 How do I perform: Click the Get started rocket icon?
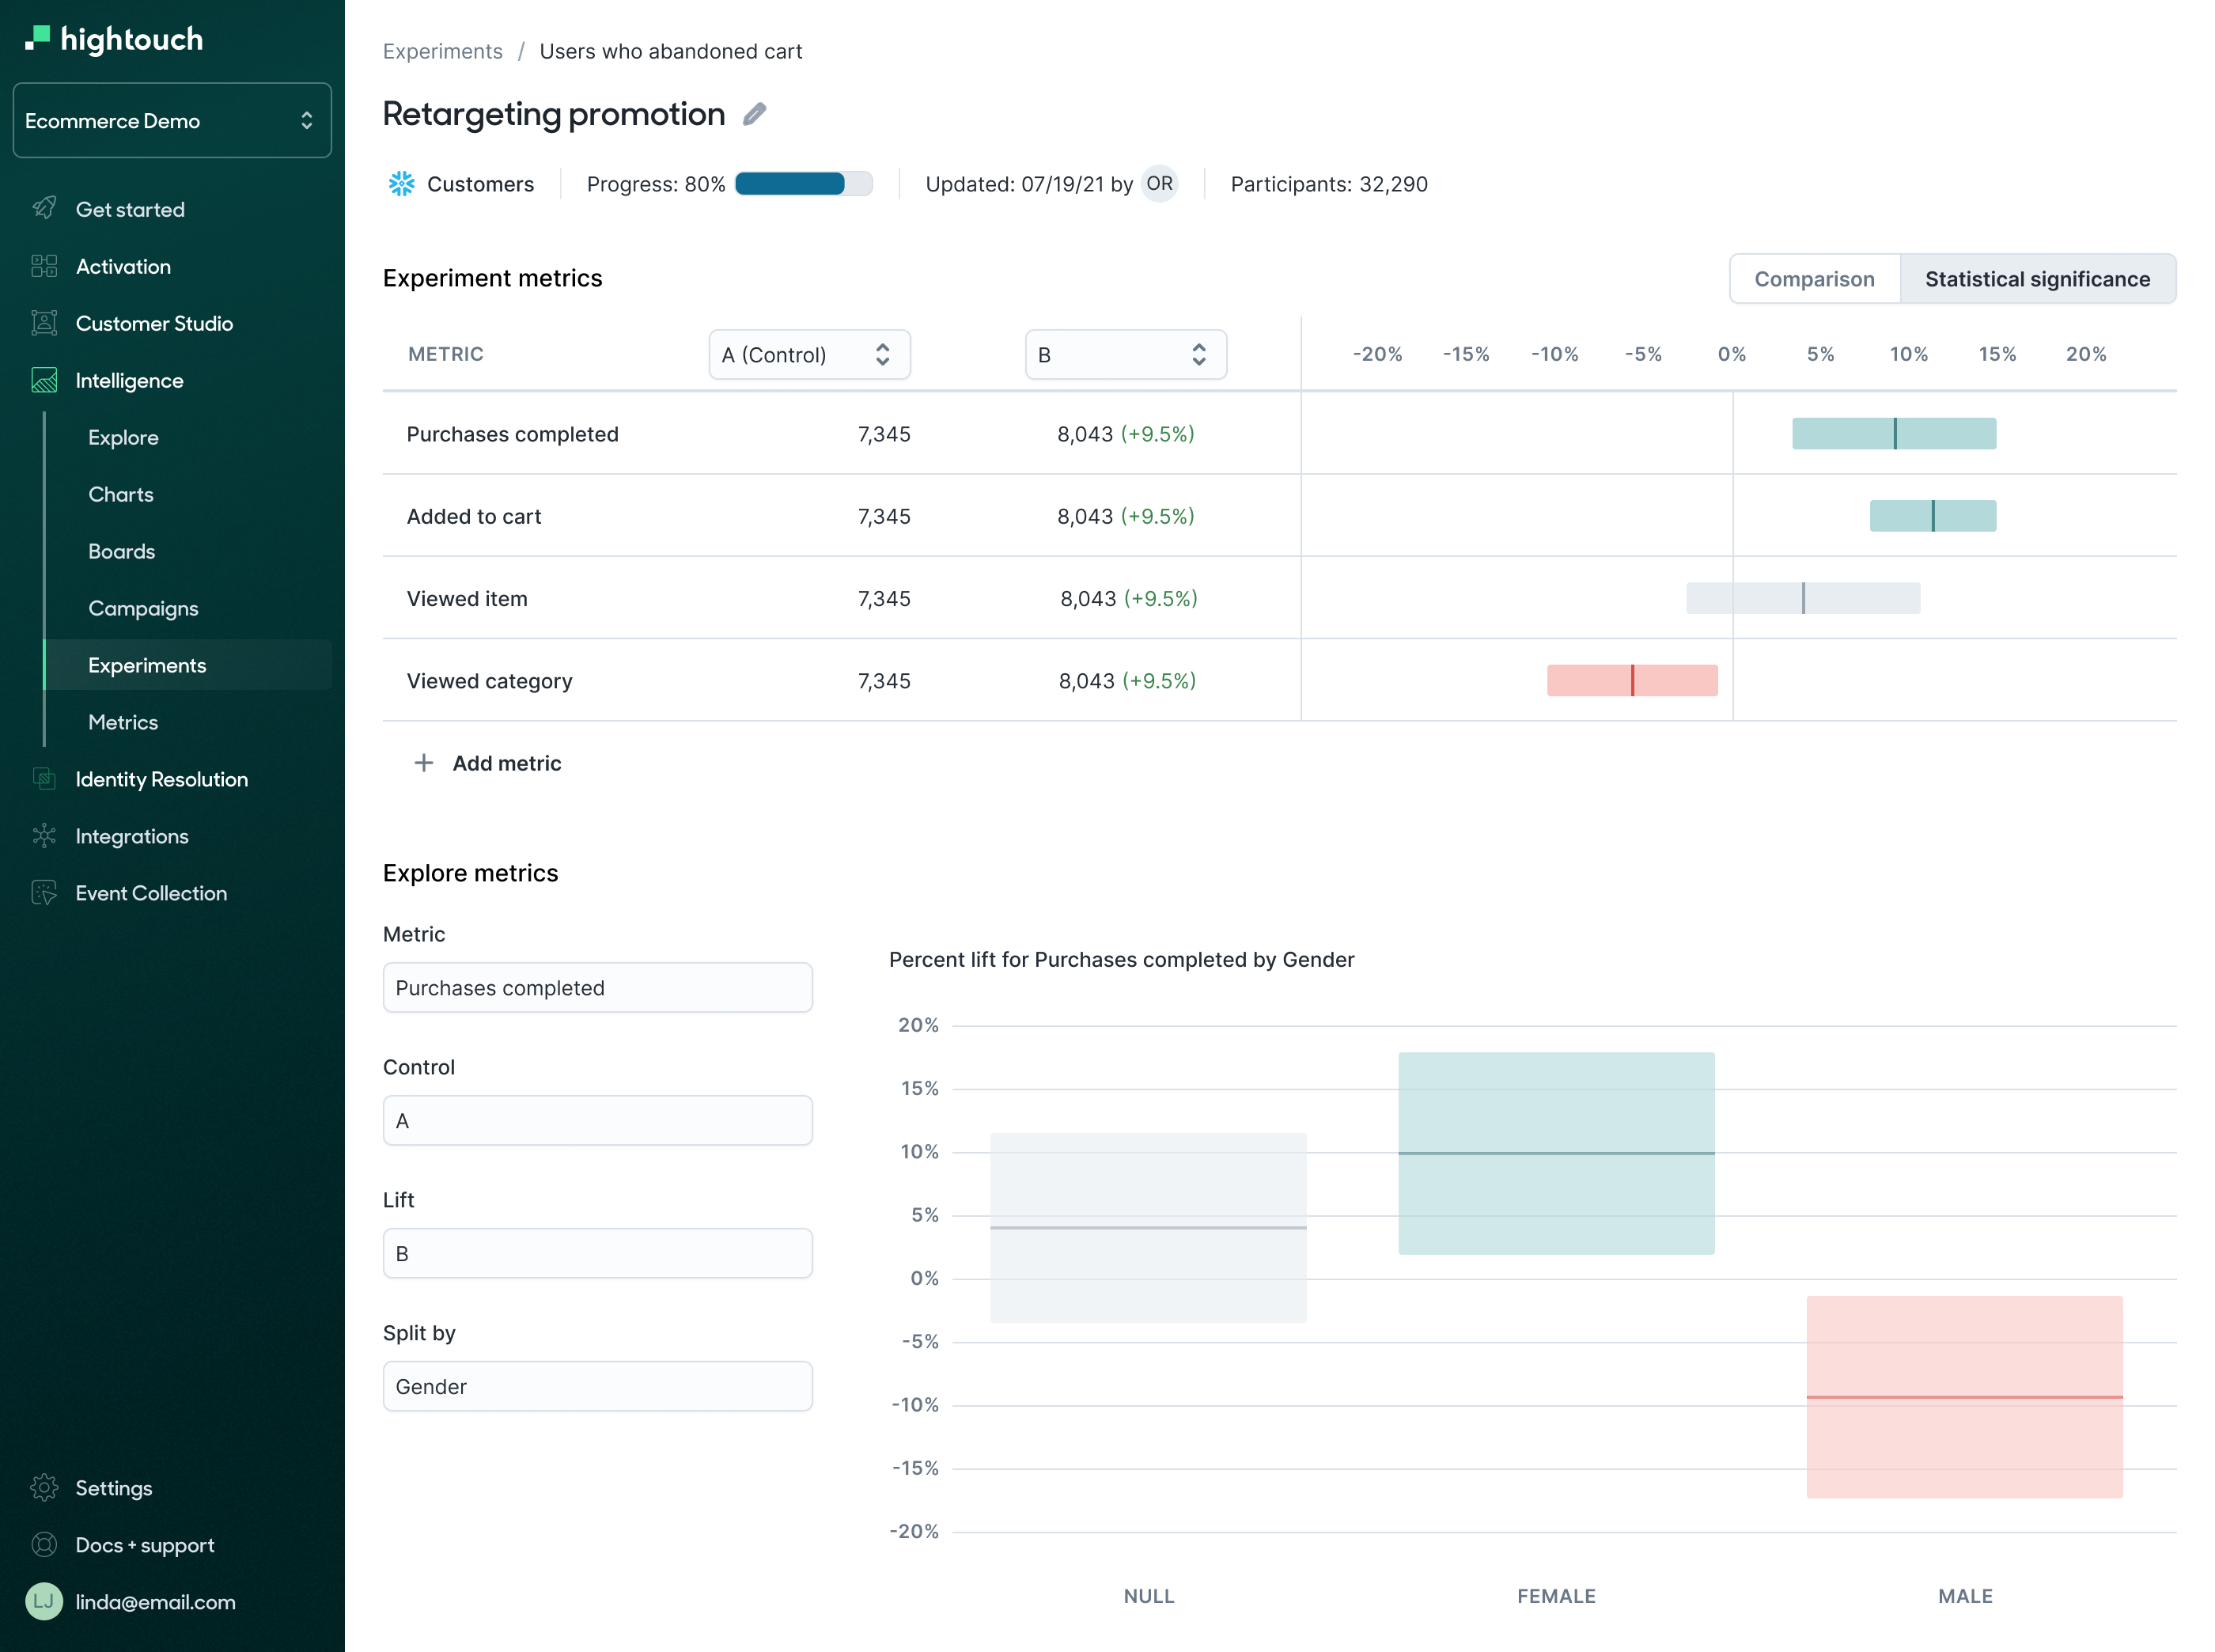point(44,209)
